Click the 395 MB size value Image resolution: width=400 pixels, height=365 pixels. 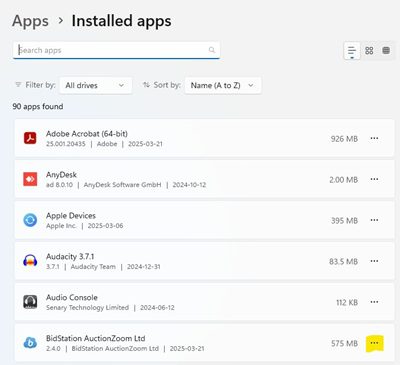tap(344, 221)
